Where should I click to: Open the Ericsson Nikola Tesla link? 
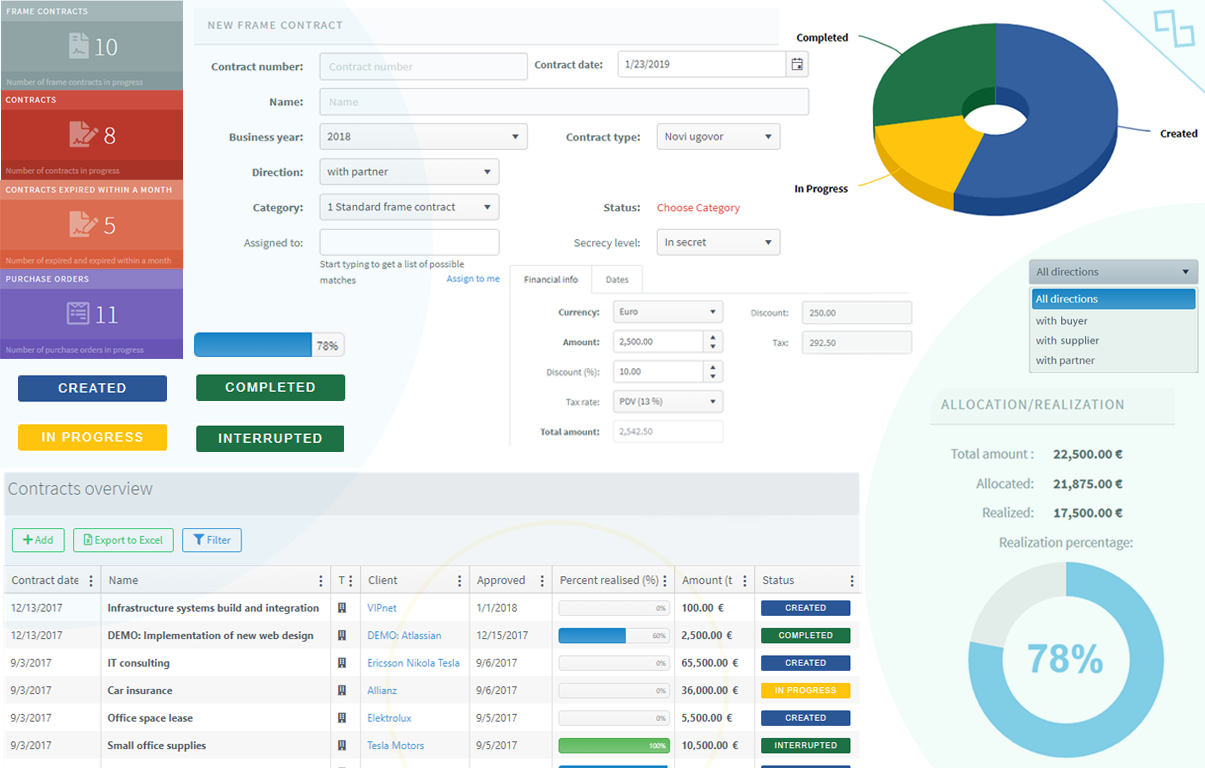(413, 663)
